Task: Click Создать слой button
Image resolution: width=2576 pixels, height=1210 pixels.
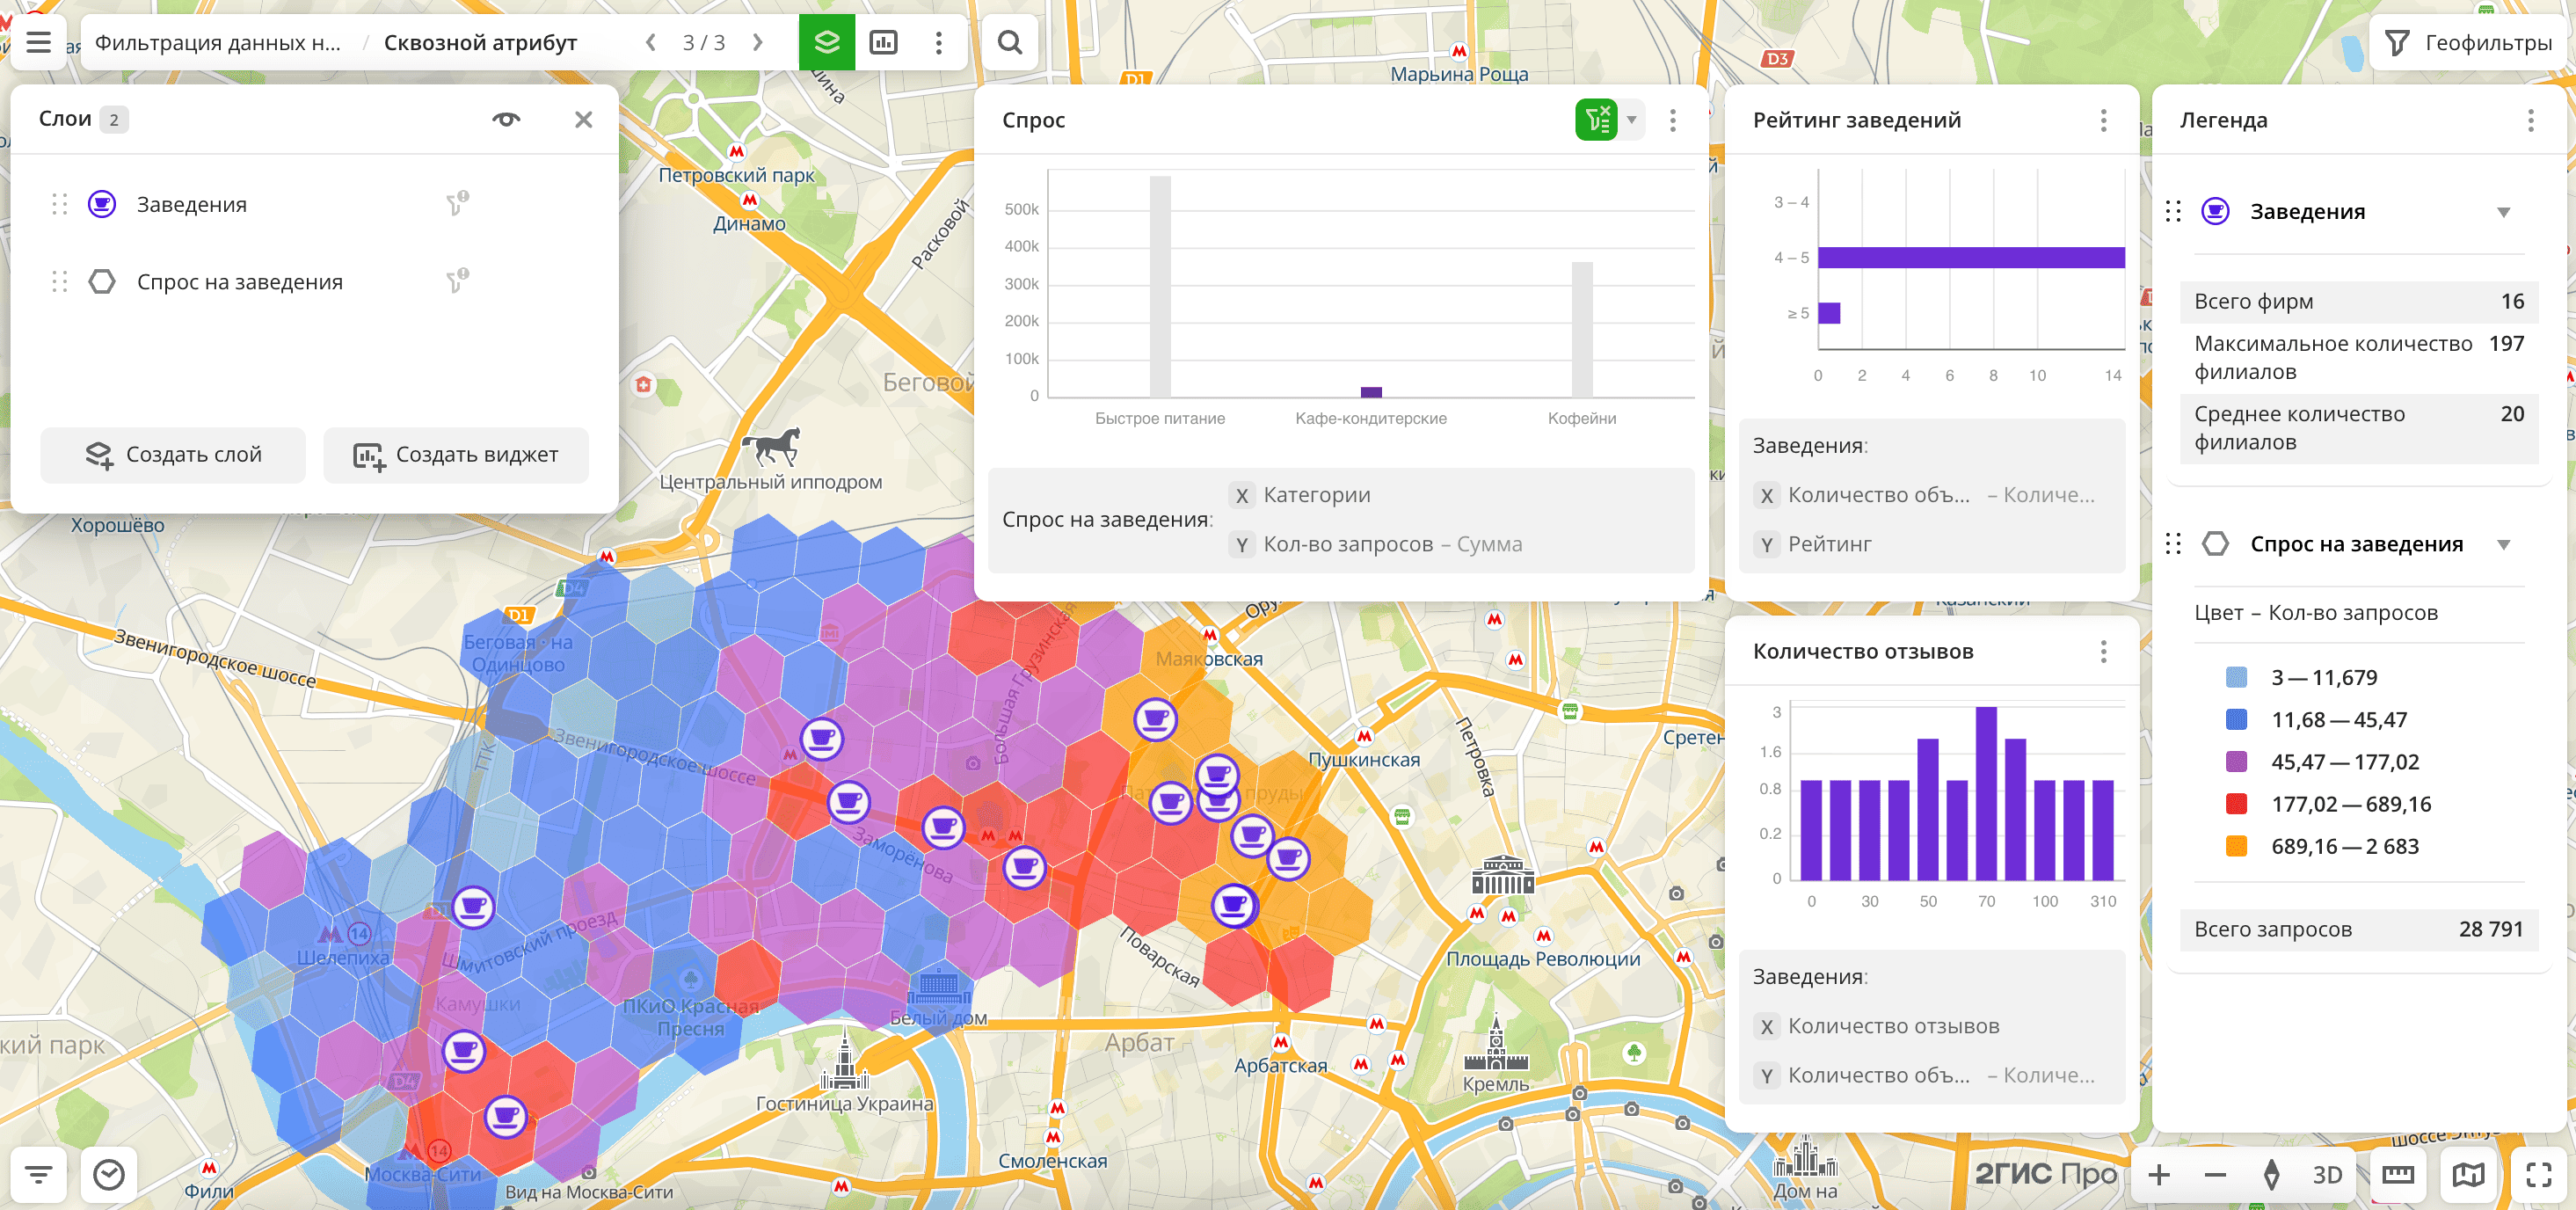Action: (173, 455)
